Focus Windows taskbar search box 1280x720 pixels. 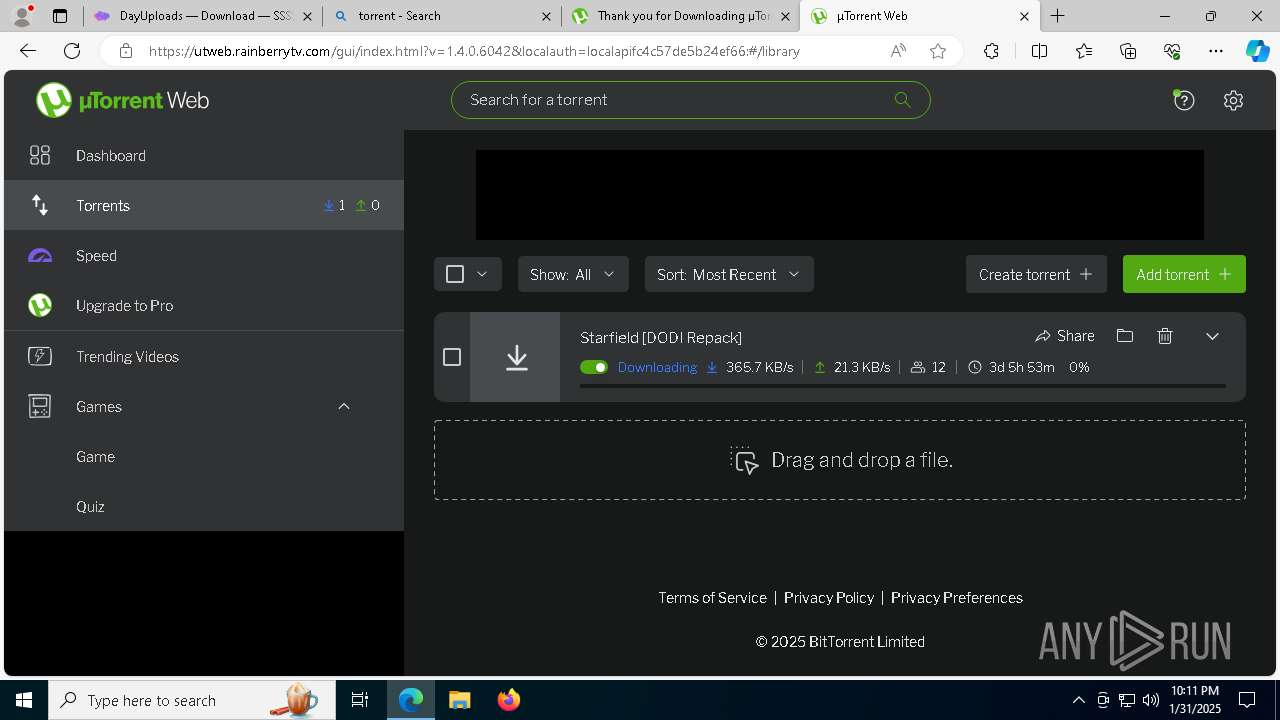[192, 700]
